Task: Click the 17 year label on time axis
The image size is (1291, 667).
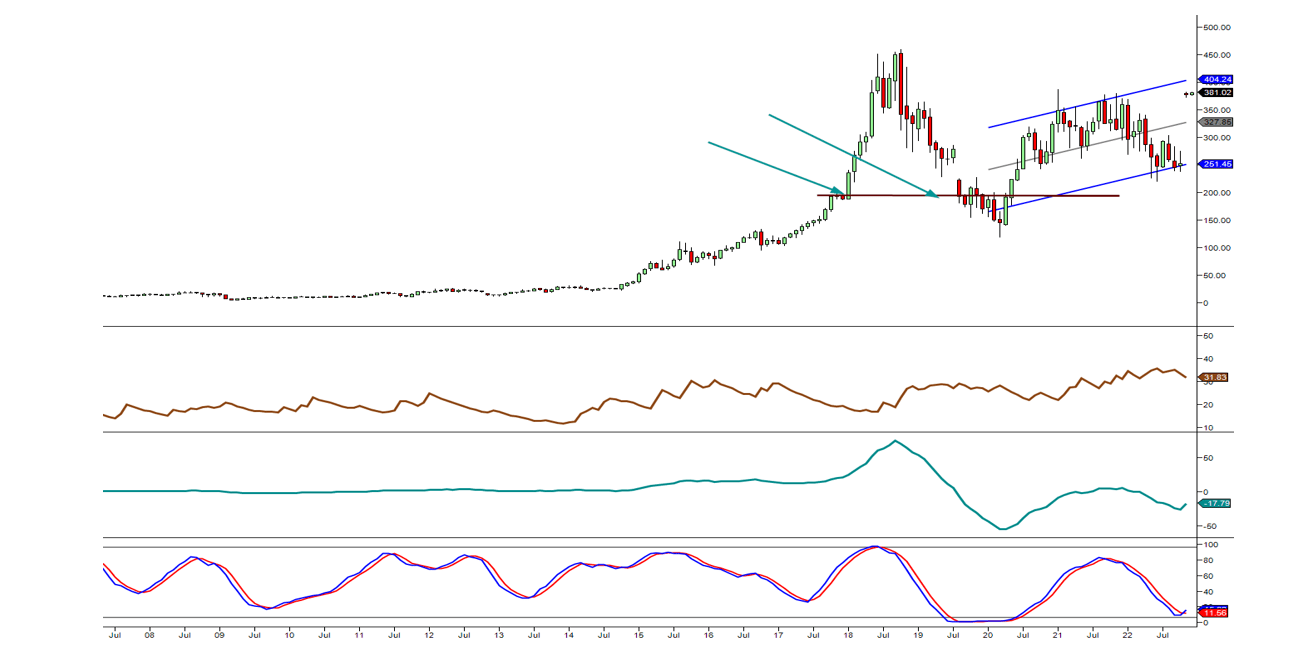Action: click(778, 634)
